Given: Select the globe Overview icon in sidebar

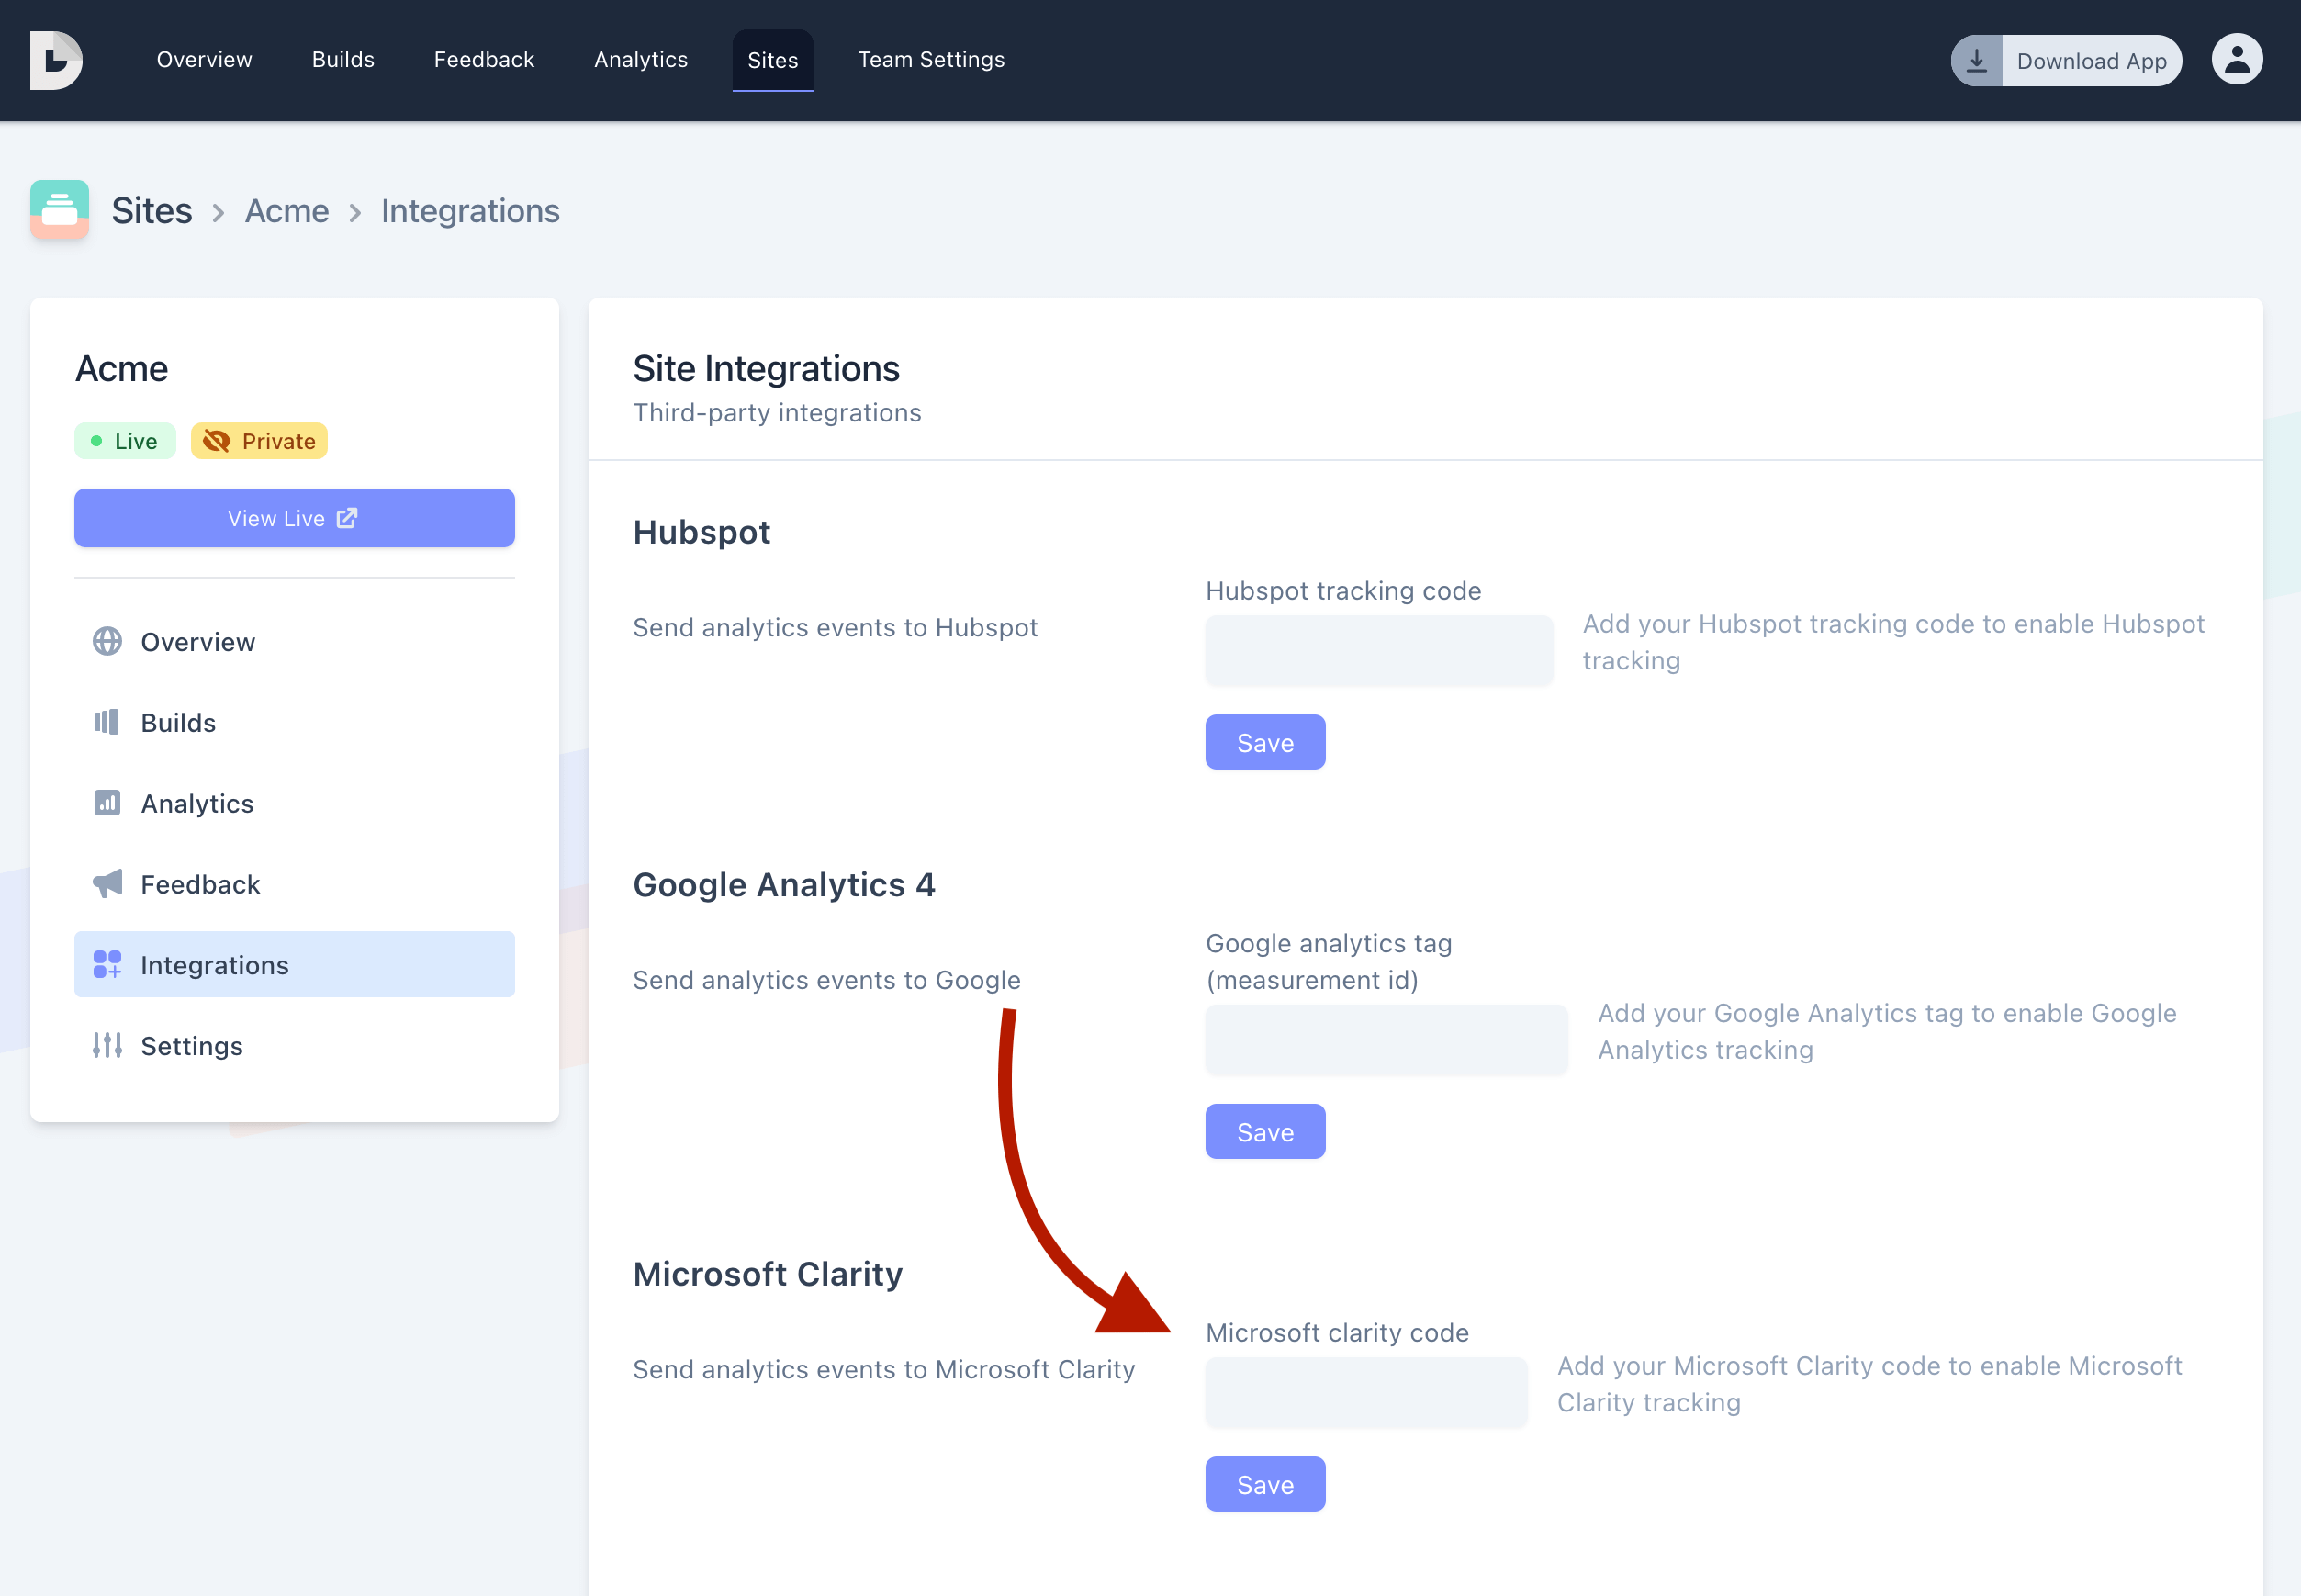Looking at the screenshot, I should pos(106,641).
